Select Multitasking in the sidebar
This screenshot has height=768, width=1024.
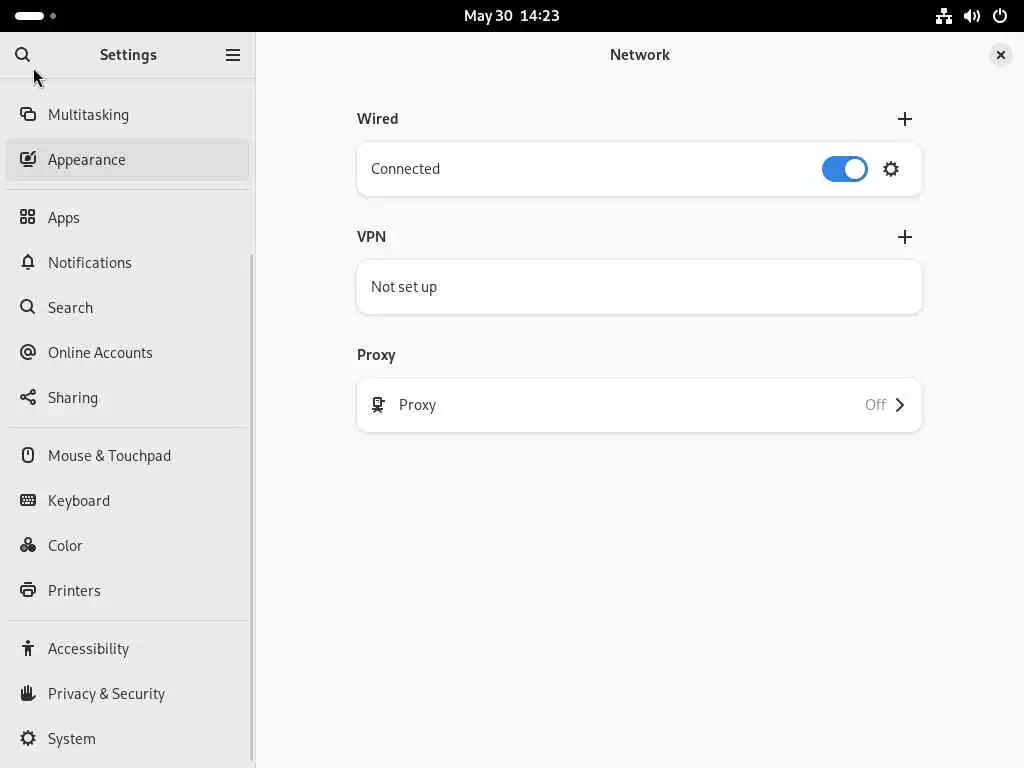click(128, 114)
